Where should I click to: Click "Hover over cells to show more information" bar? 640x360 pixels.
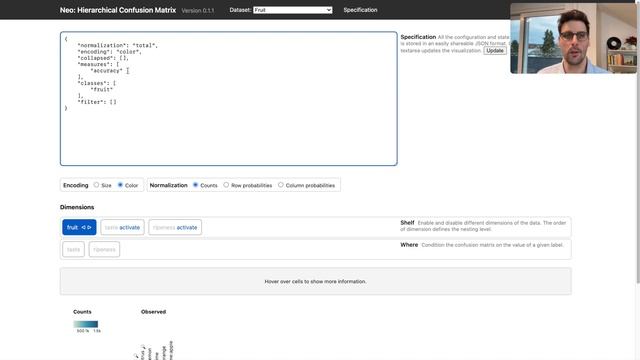(x=316, y=281)
